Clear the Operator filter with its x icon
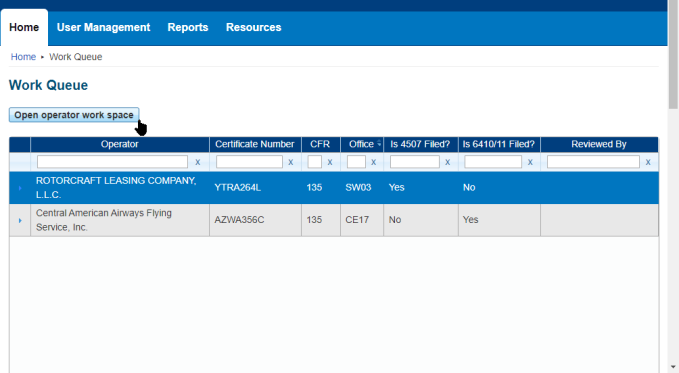The image size is (679, 373). (197, 162)
